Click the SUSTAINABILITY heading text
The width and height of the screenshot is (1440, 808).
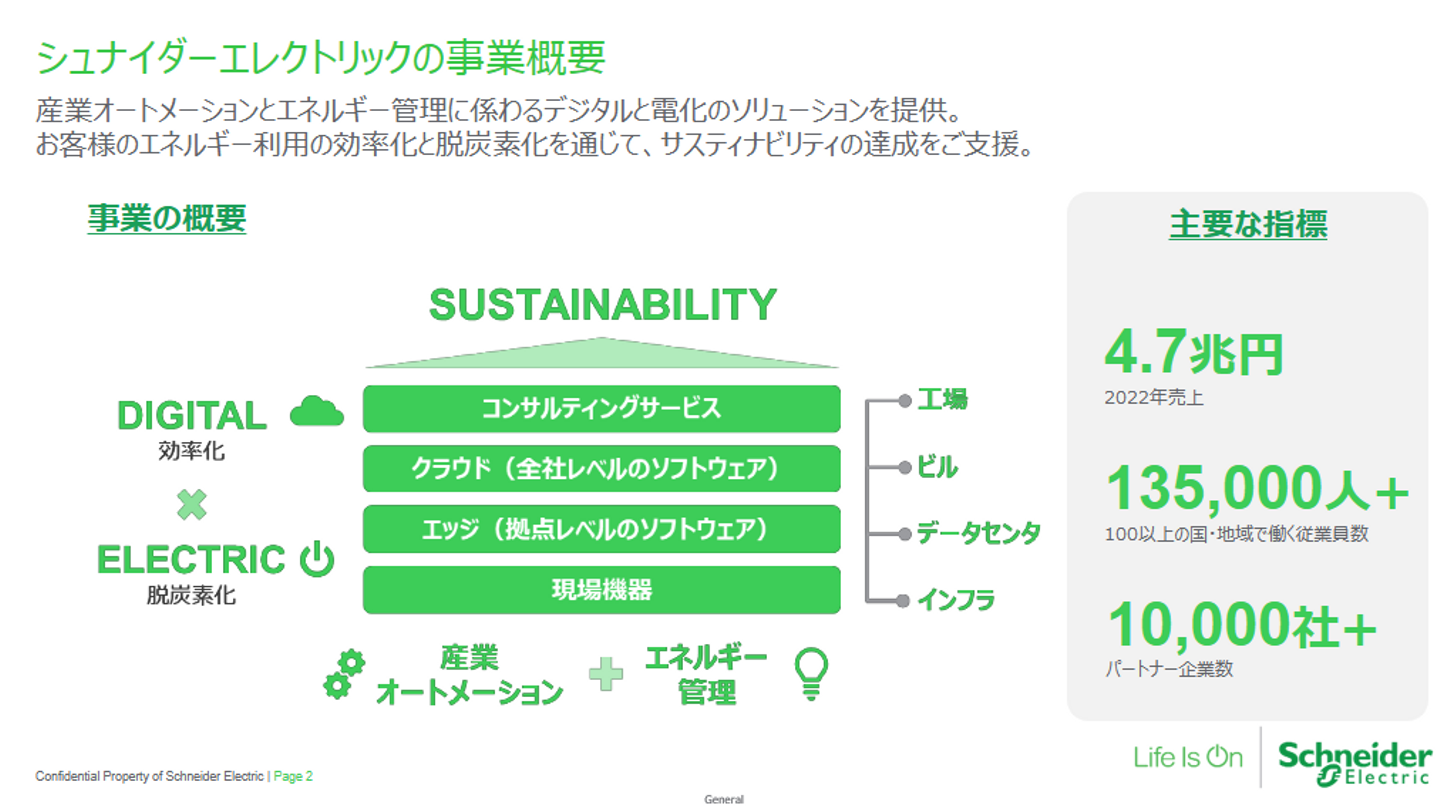point(602,304)
